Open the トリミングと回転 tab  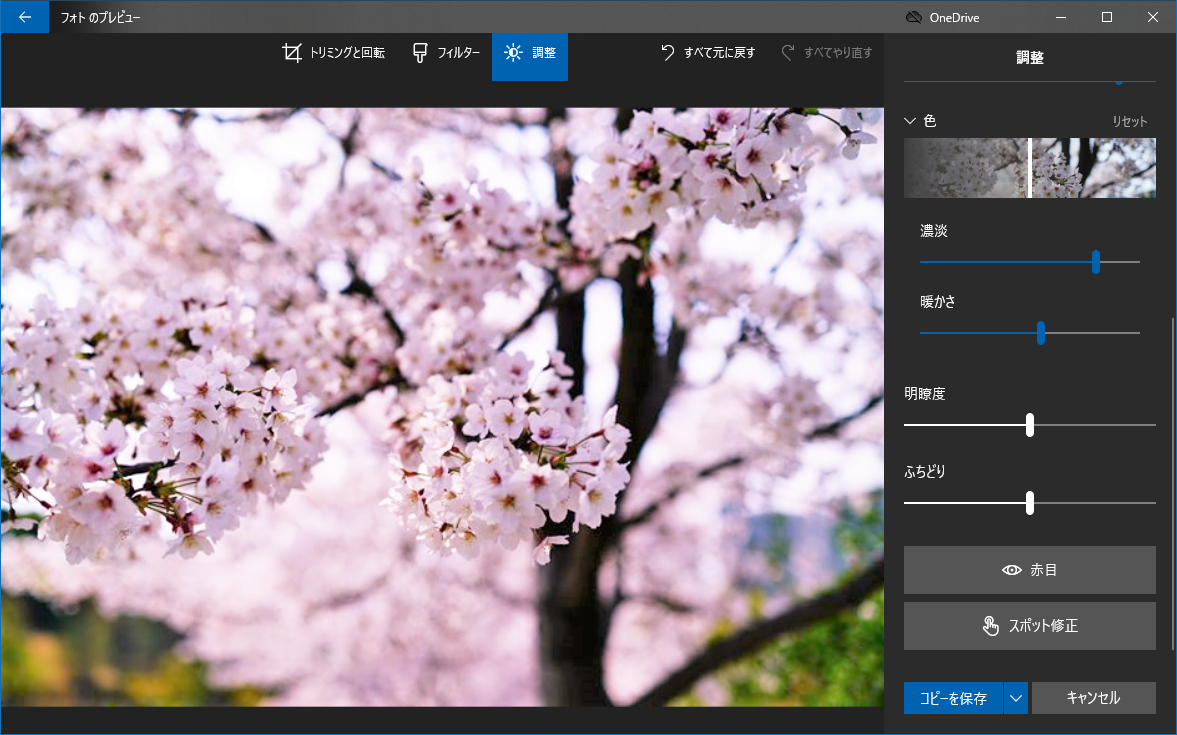[333, 53]
